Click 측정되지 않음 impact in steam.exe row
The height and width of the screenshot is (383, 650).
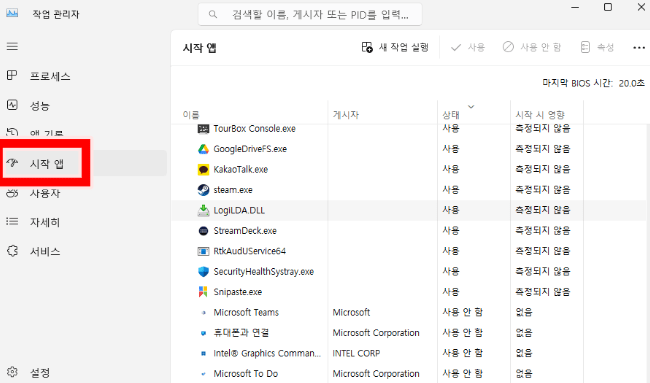coord(543,190)
